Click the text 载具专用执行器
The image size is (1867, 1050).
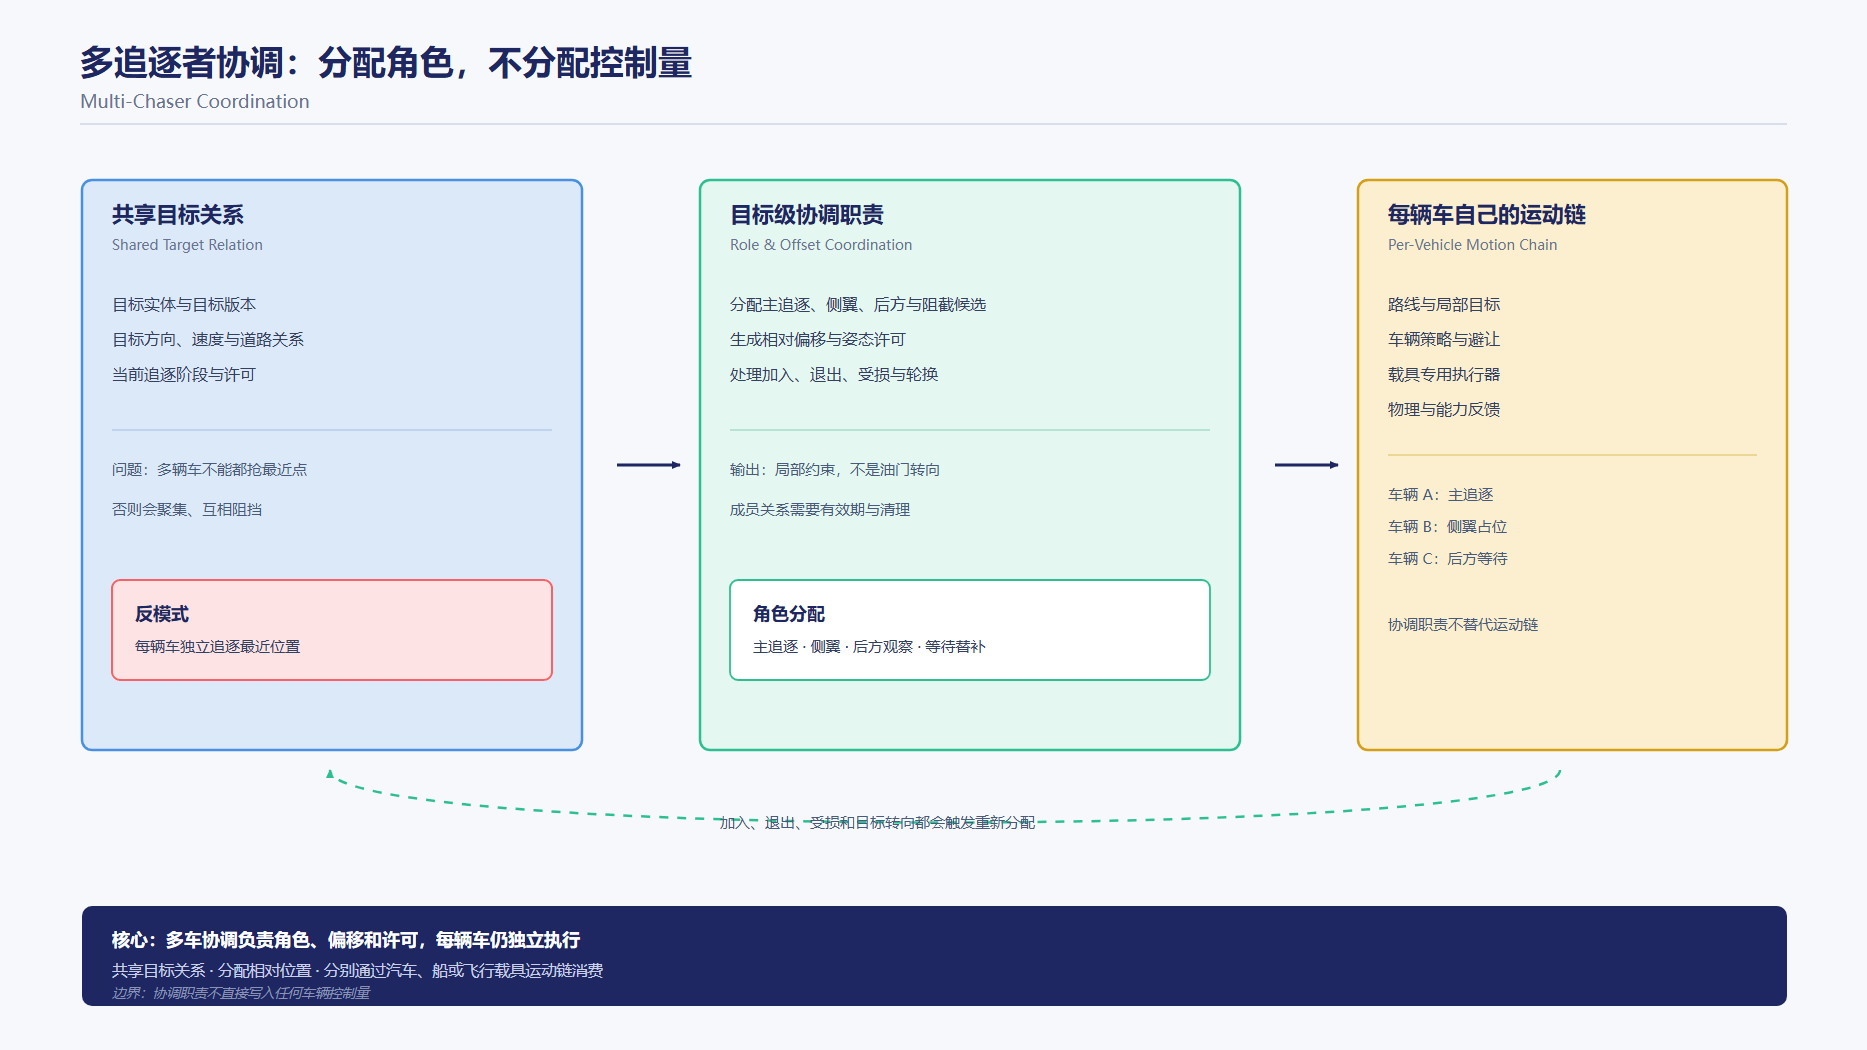[x=1444, y=375]
